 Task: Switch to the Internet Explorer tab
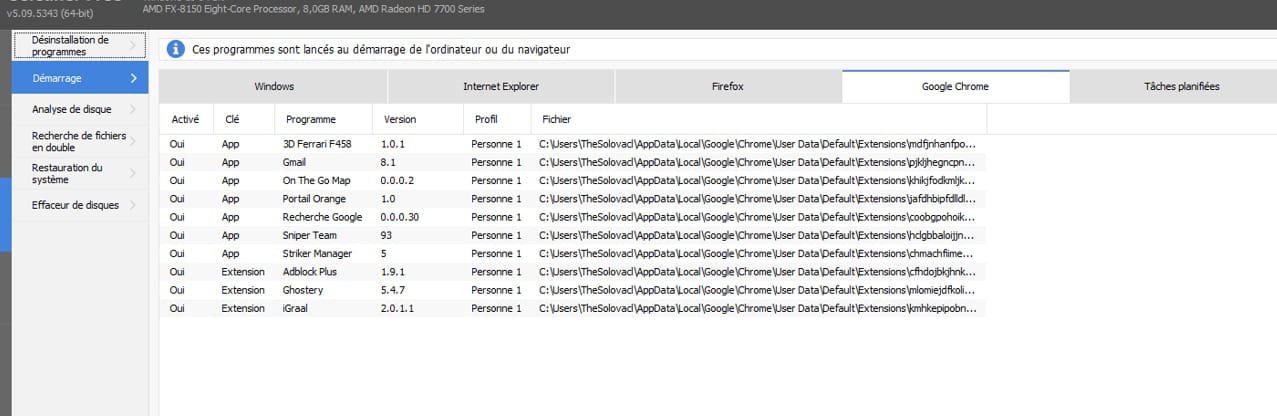[x=501, y=87]
